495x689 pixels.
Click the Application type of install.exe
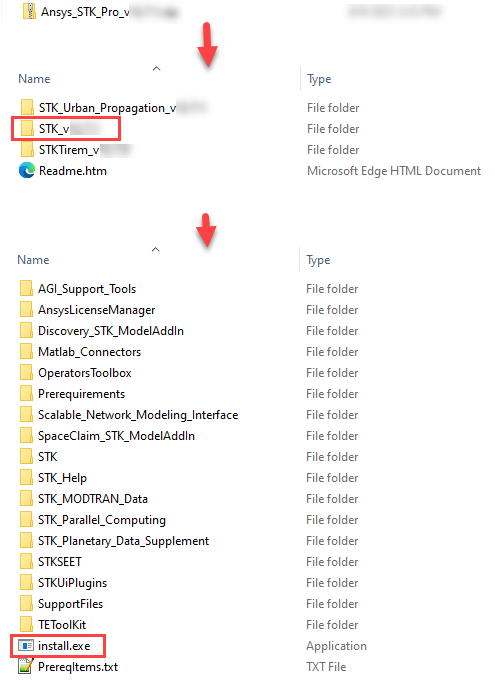point(336,646)
